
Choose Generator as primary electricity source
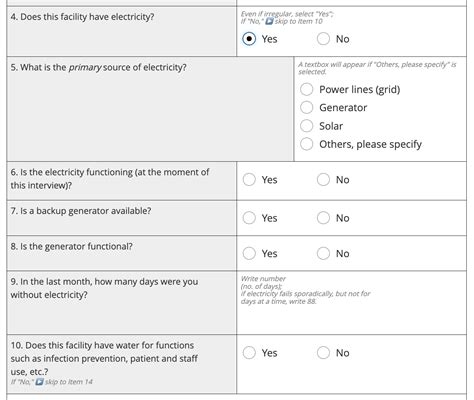pyautogui.click(x=306, y=108)
